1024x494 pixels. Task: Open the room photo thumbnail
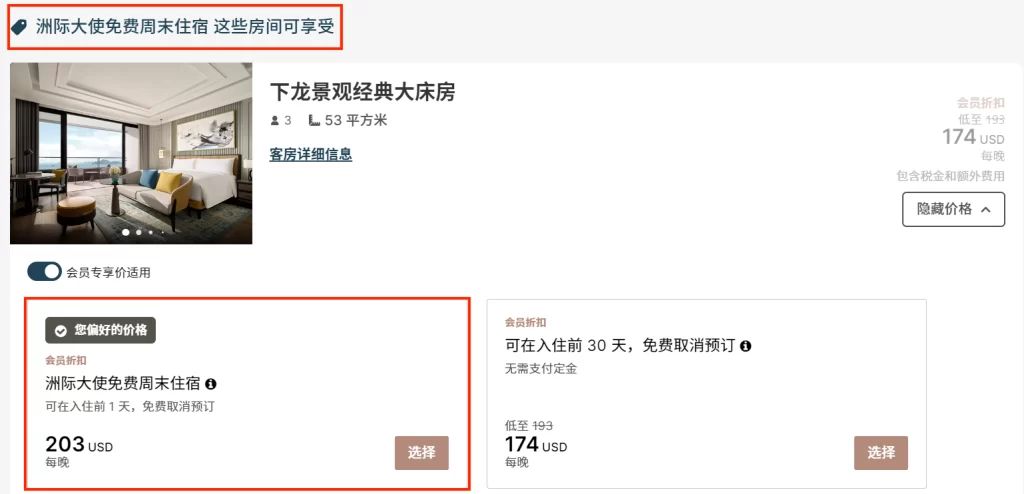click(x=131, y=154)
